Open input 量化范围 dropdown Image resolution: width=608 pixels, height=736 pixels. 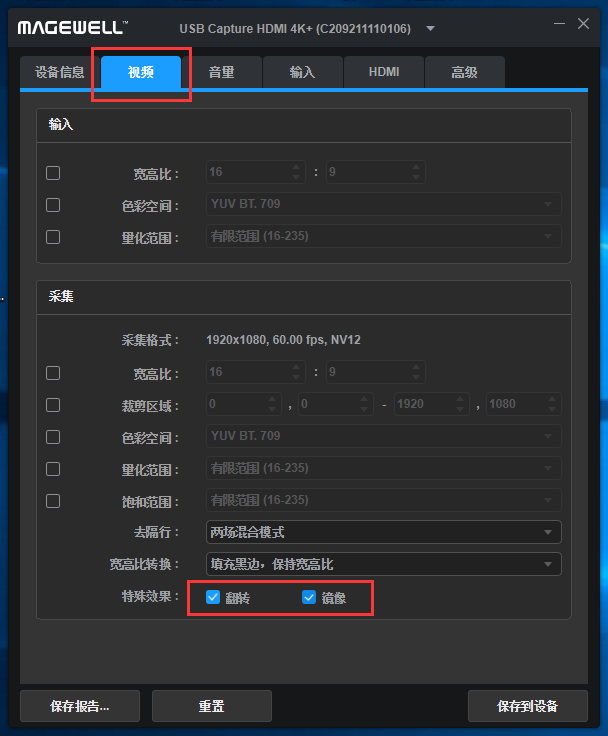click(384, 236)
